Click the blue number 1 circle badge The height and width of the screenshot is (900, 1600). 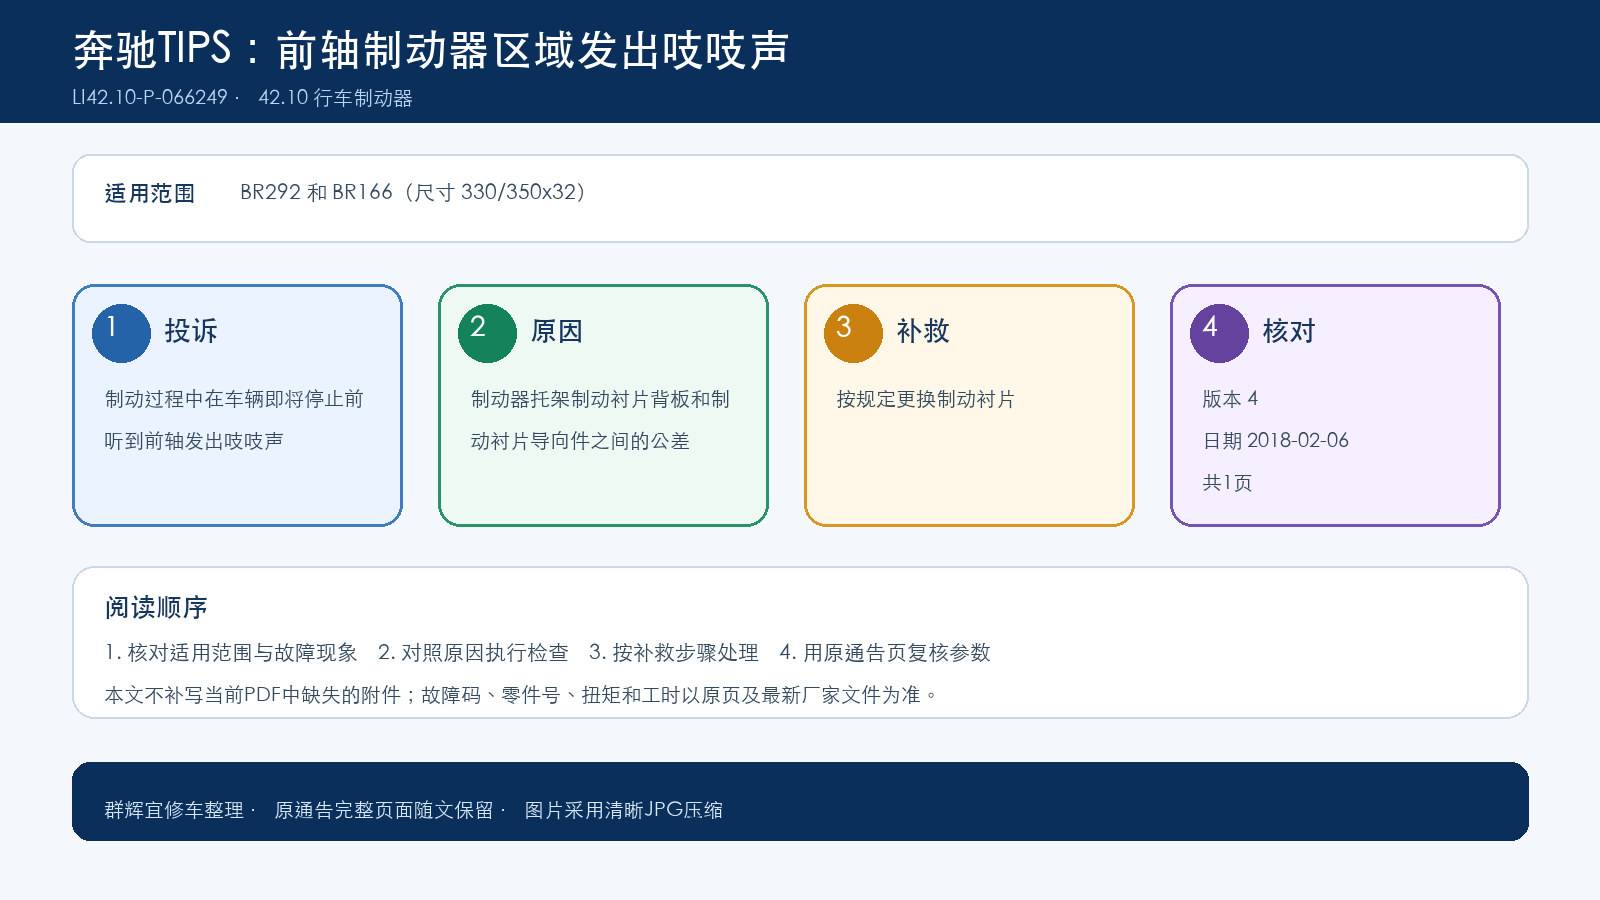tap(121, 333)
